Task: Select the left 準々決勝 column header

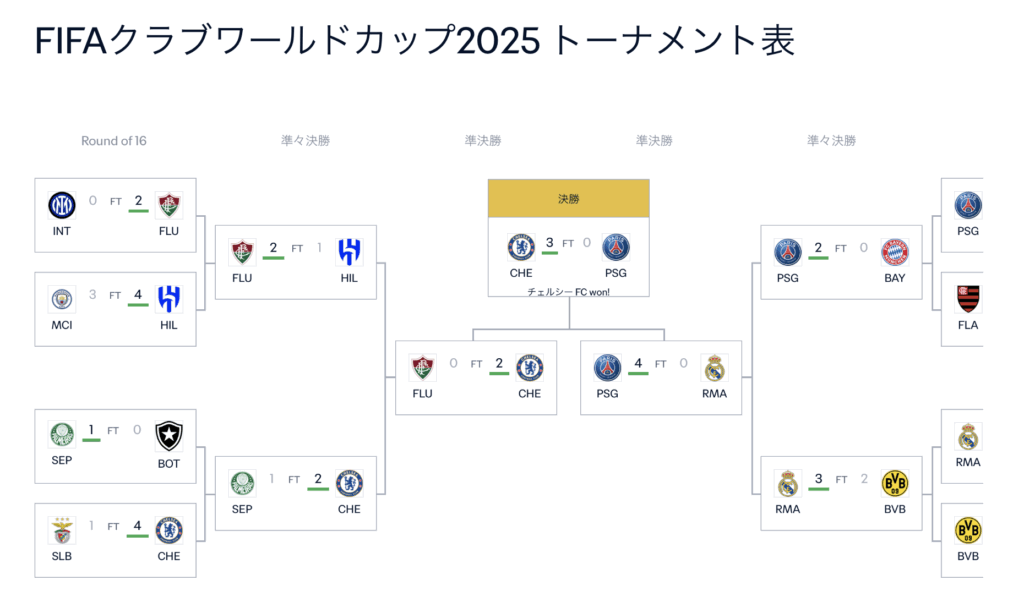Action: coord(306,140)
